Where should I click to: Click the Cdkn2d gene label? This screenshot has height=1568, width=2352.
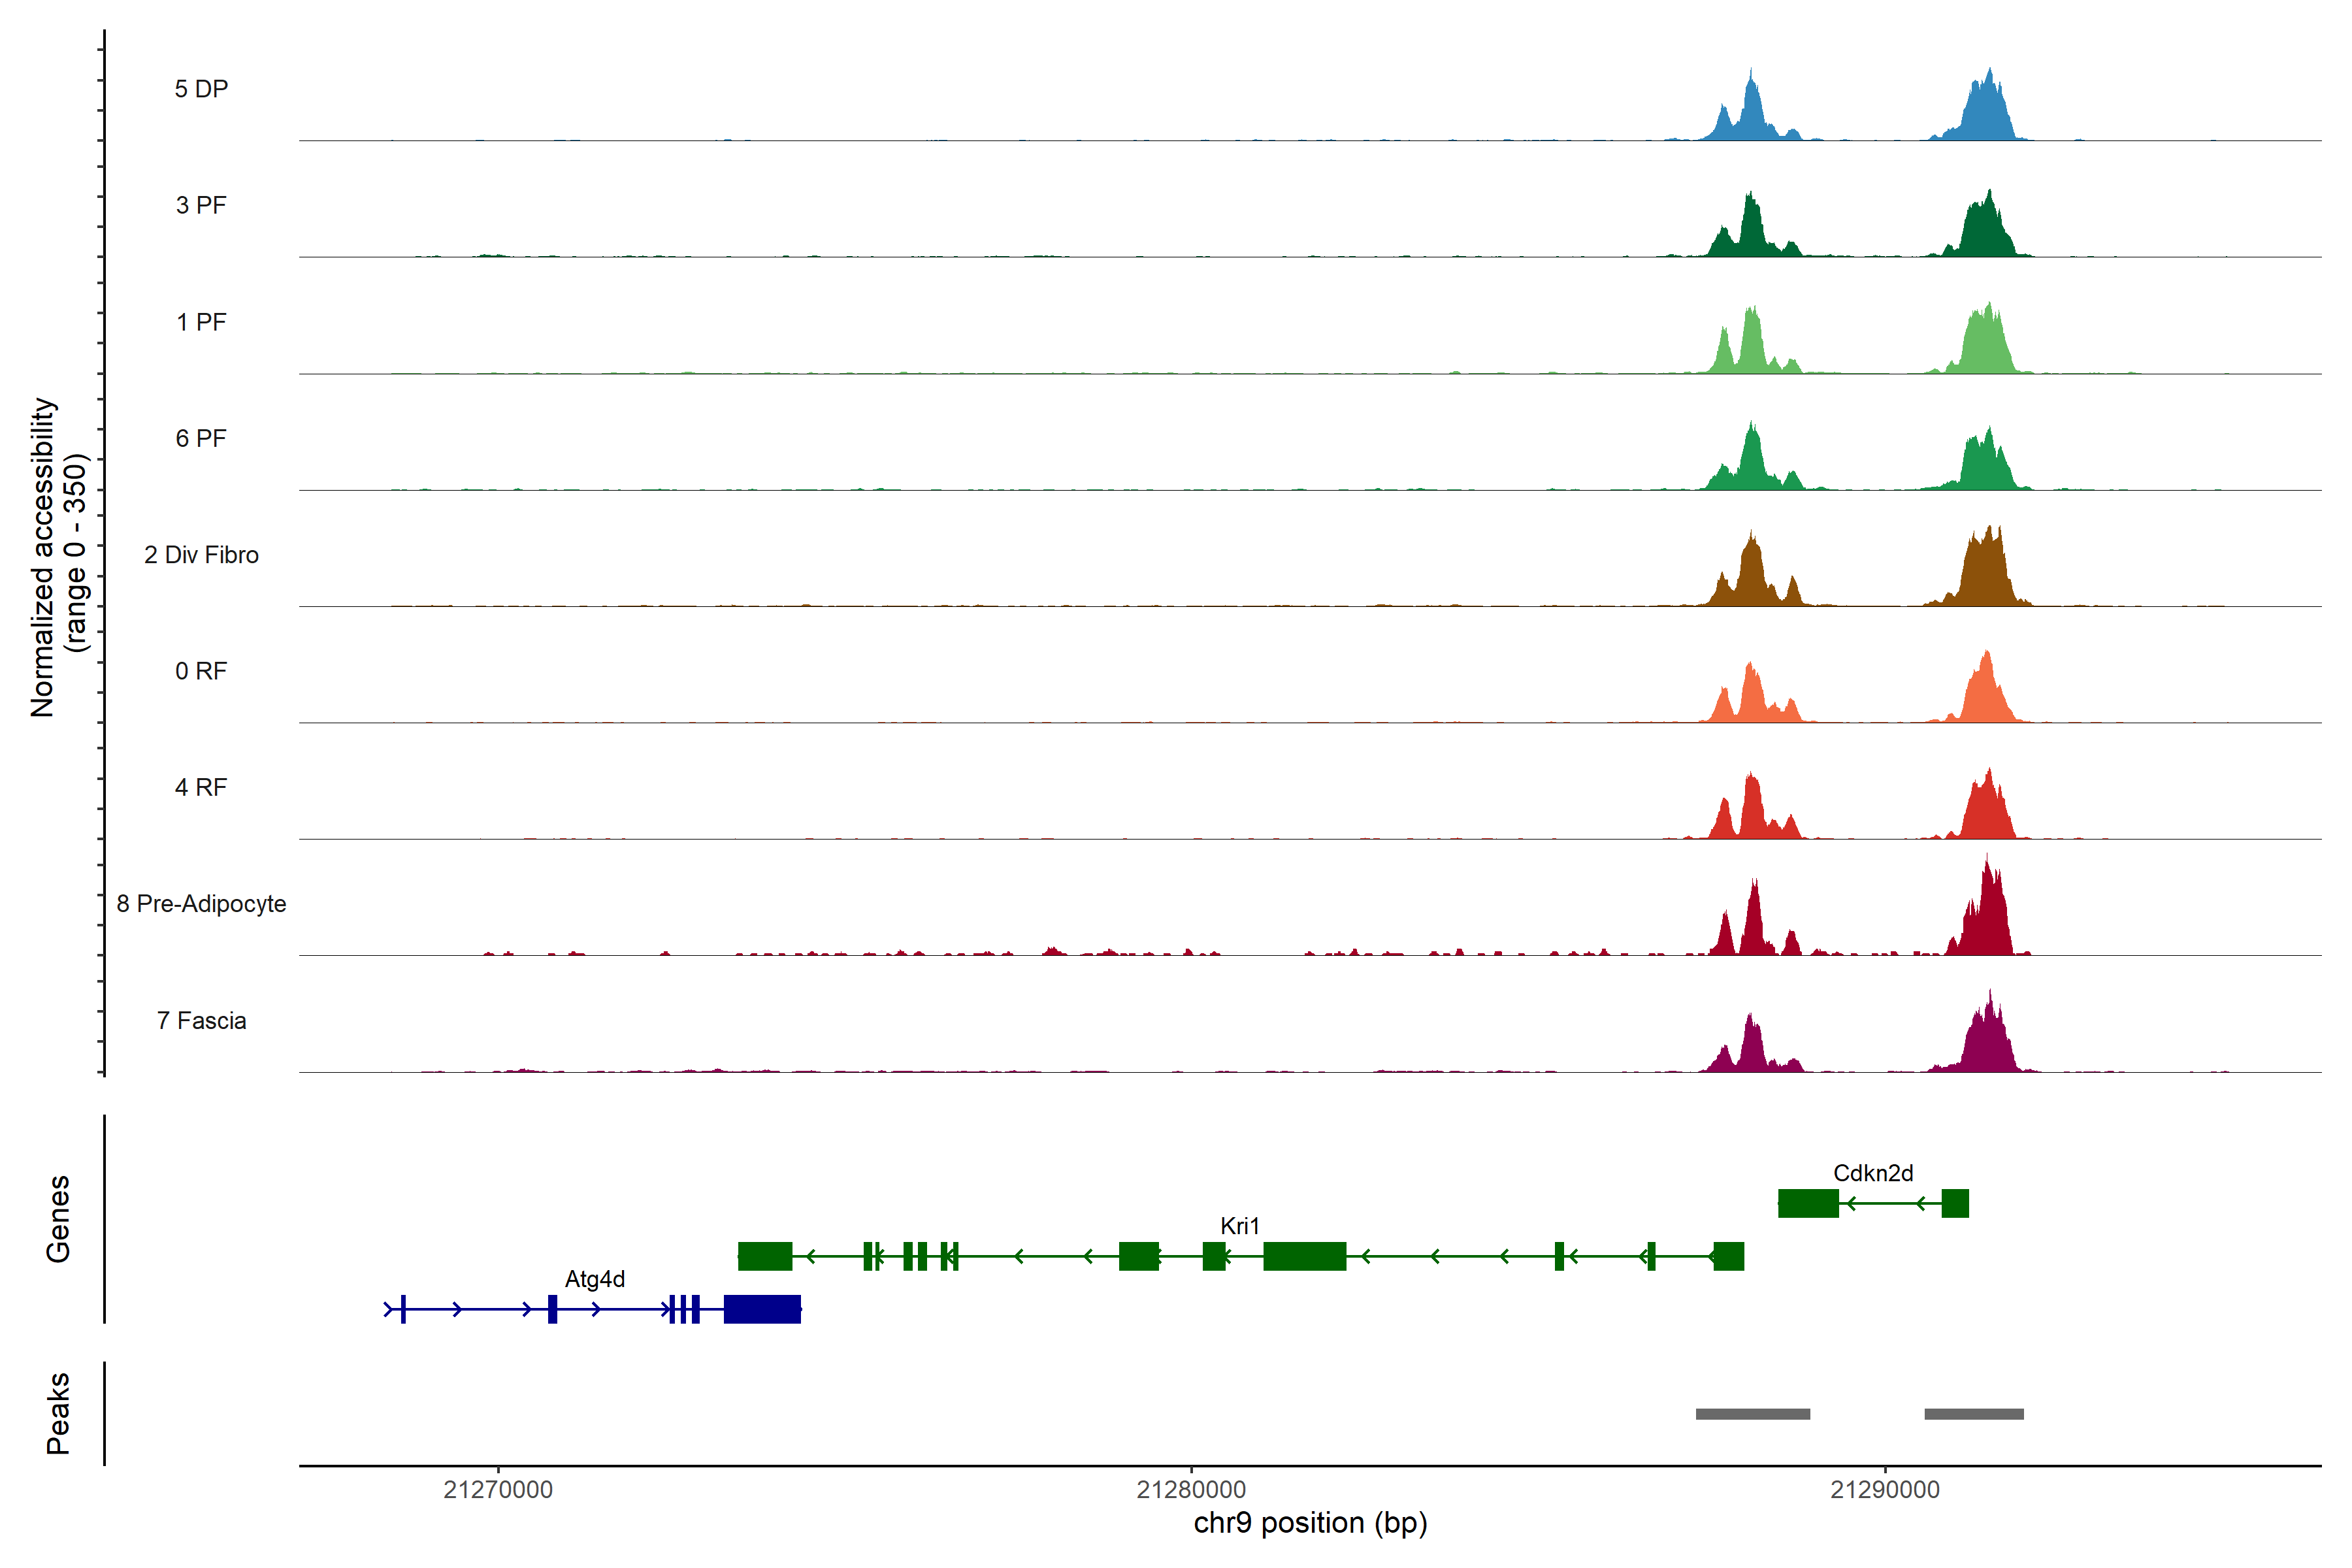pos(1872,1173)
